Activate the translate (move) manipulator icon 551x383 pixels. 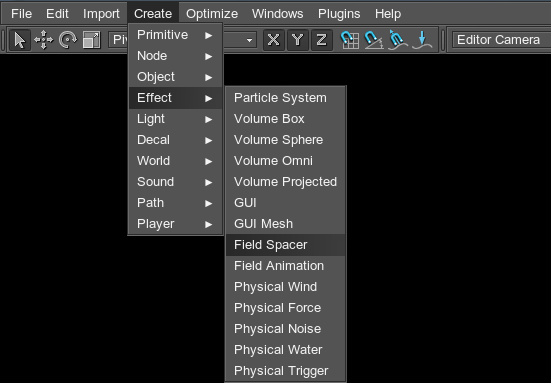tap(44, 40)
